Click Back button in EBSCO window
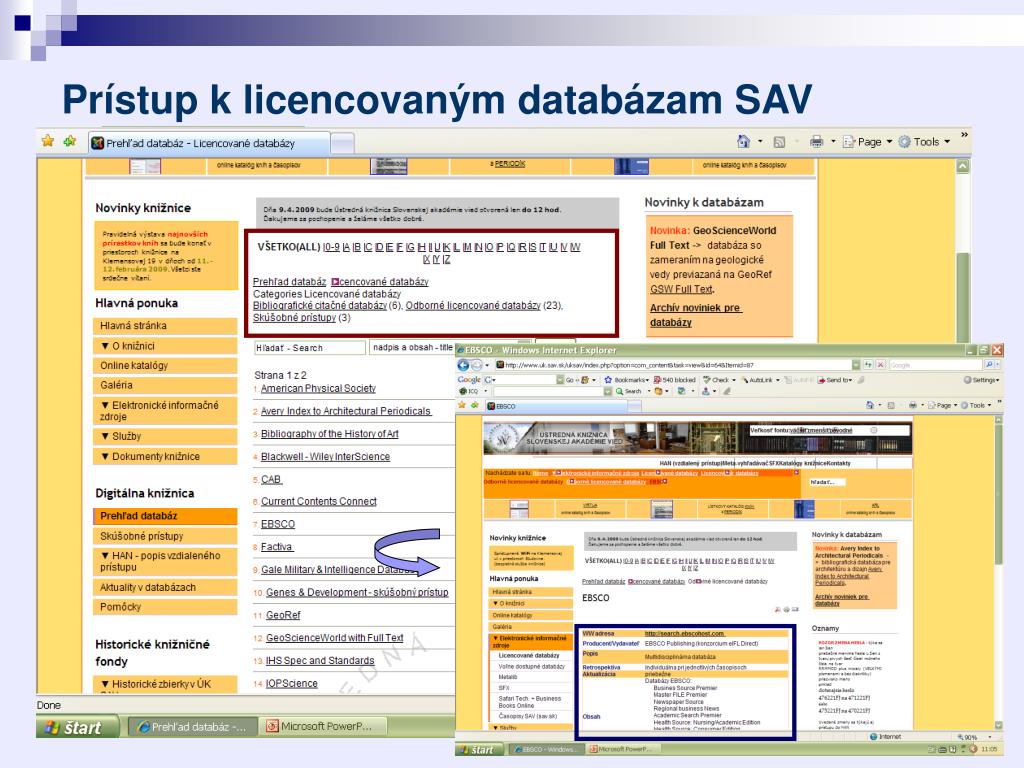 [x=463, y=364]
